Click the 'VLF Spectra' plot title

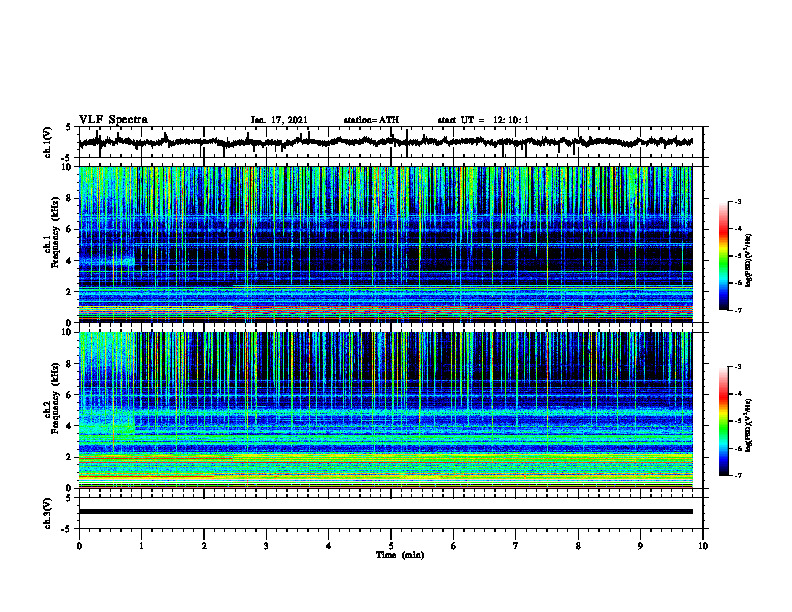[x=113, y=120]
